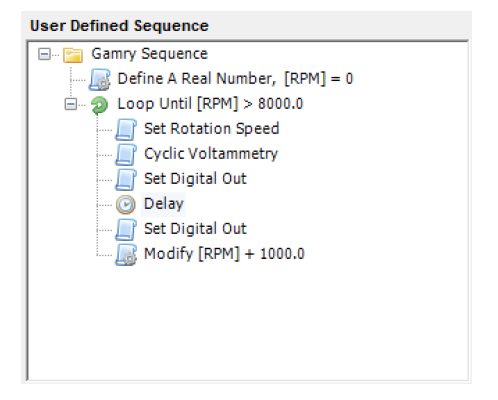This screenshot has height=400, width=498.
Task: Click the Set Rotation Speed script icon
Action: click(x=126, y=129)
